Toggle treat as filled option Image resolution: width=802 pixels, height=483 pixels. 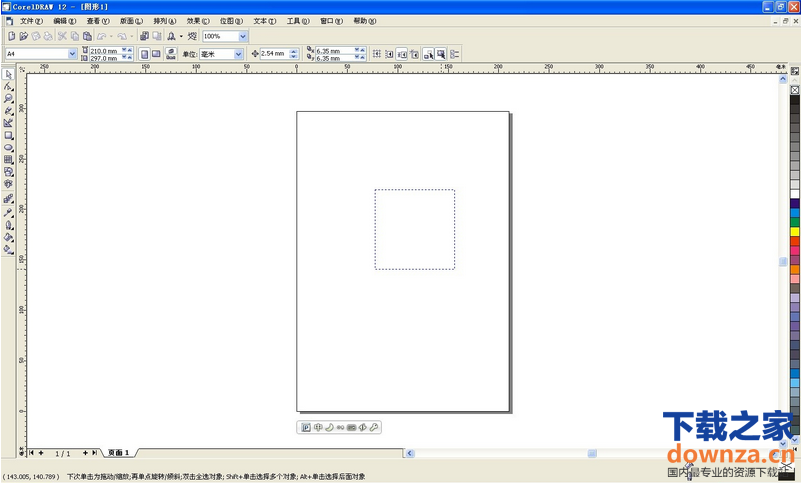[441, 54]
